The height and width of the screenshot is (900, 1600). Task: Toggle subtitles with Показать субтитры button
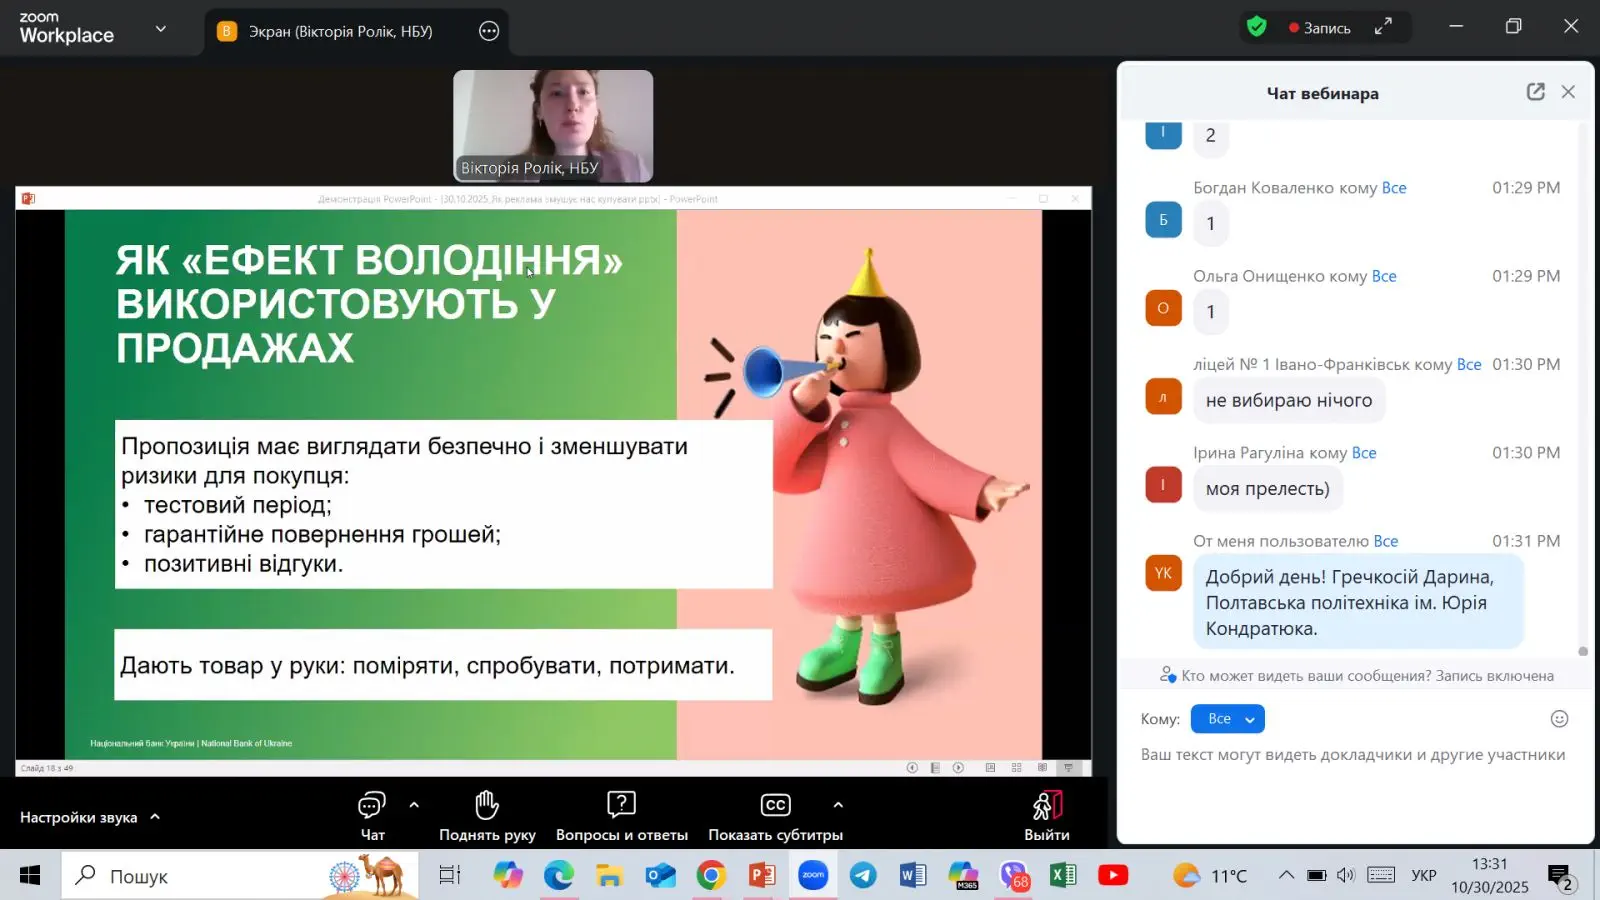pos(775,806)
